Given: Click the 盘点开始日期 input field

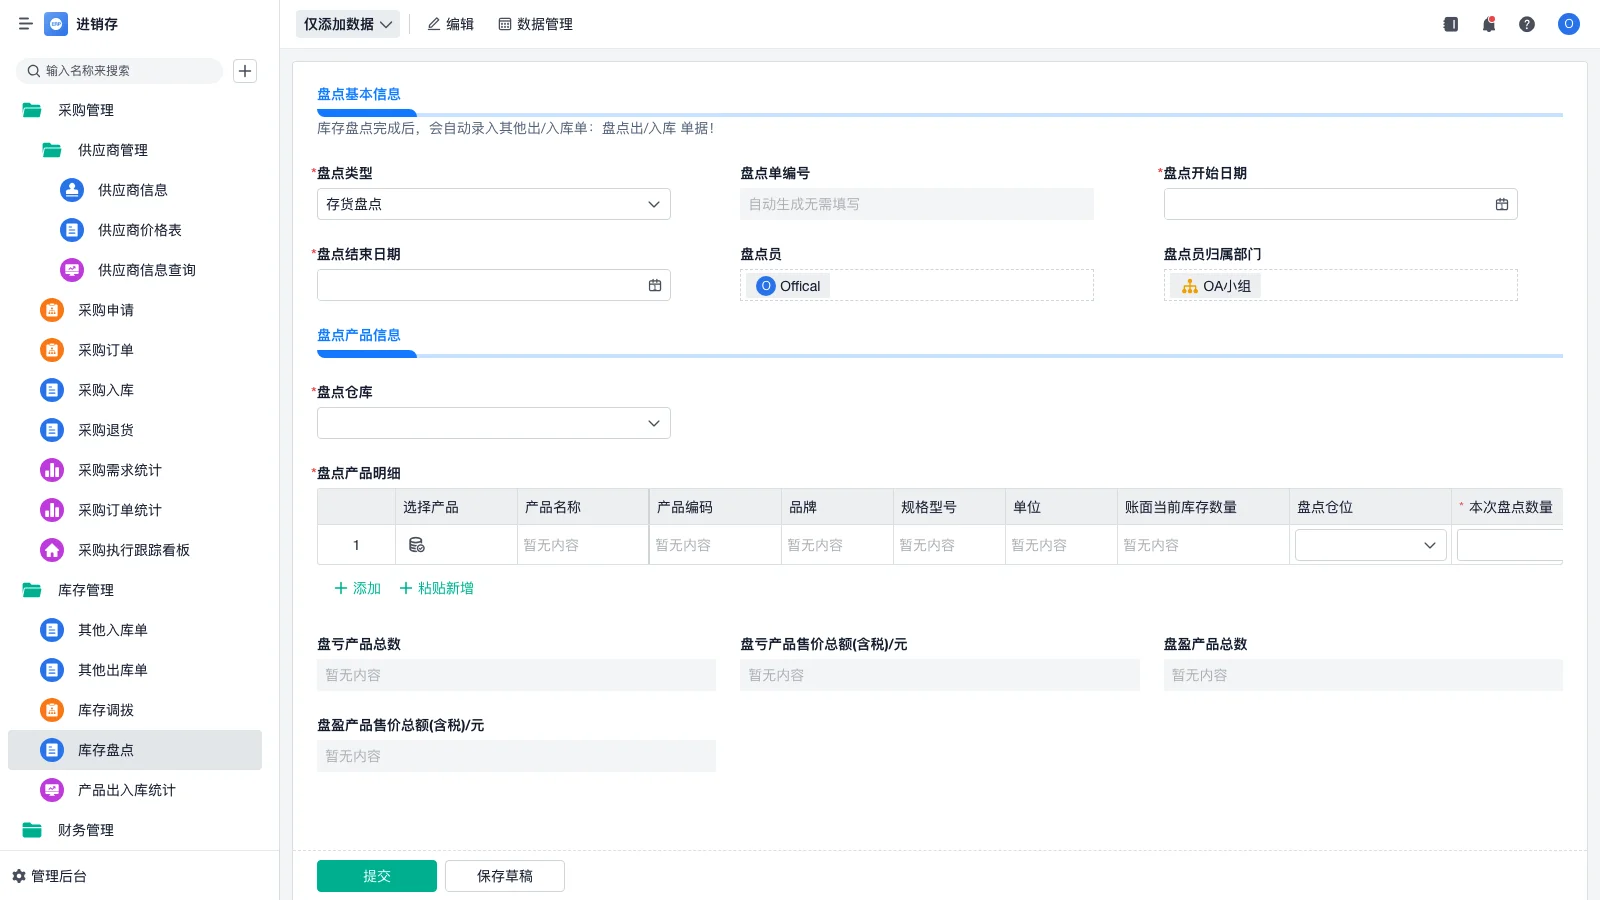Looking at the screenshot, I should tap(1341, 204).
